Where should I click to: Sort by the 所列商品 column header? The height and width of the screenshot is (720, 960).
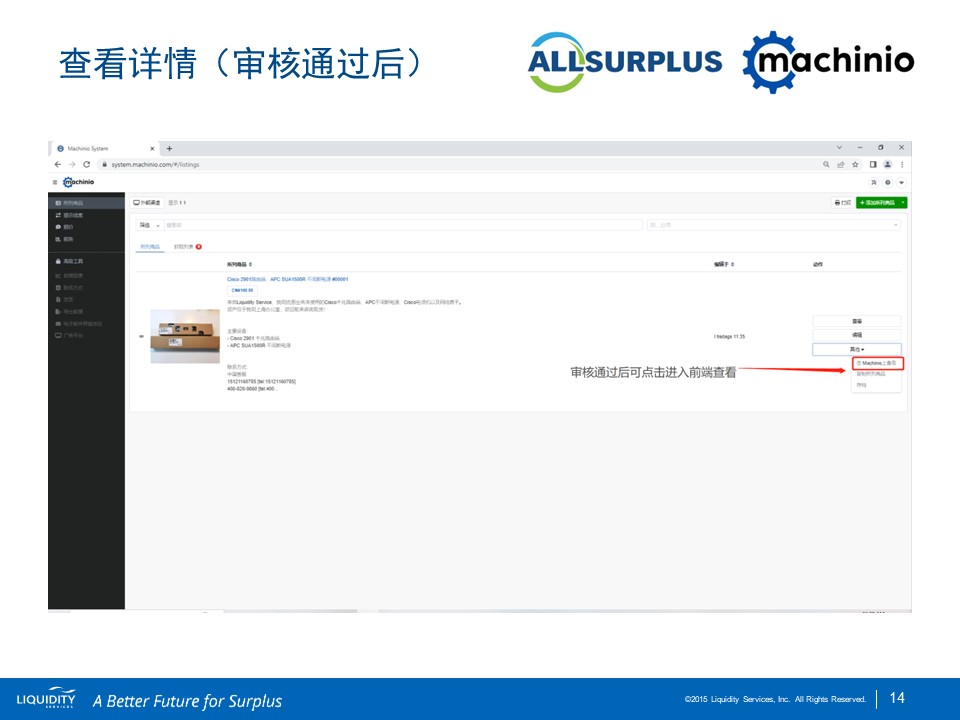(239, 264)
